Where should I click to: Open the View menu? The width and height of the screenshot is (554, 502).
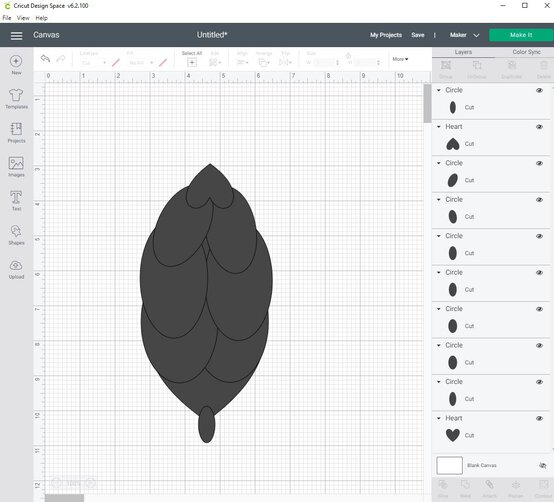point(23,18)
